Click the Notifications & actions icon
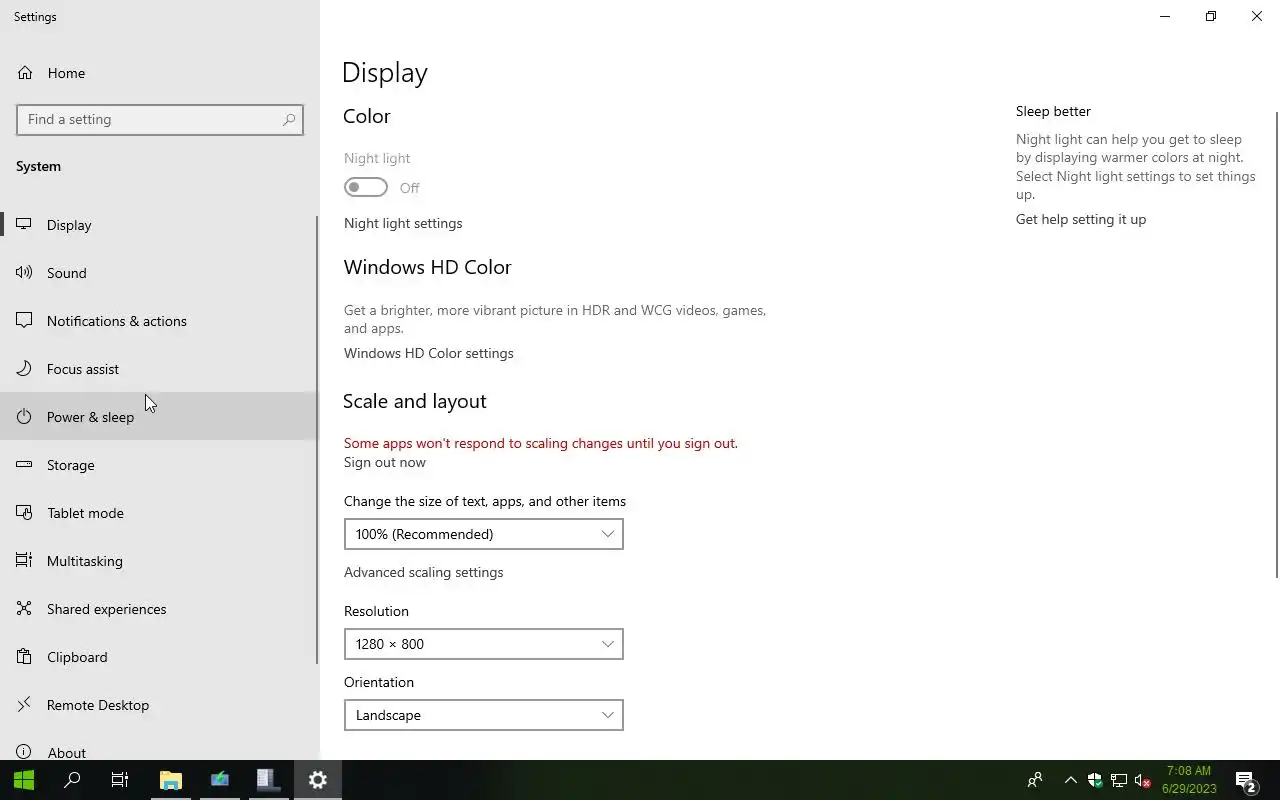 pos(24,321)
